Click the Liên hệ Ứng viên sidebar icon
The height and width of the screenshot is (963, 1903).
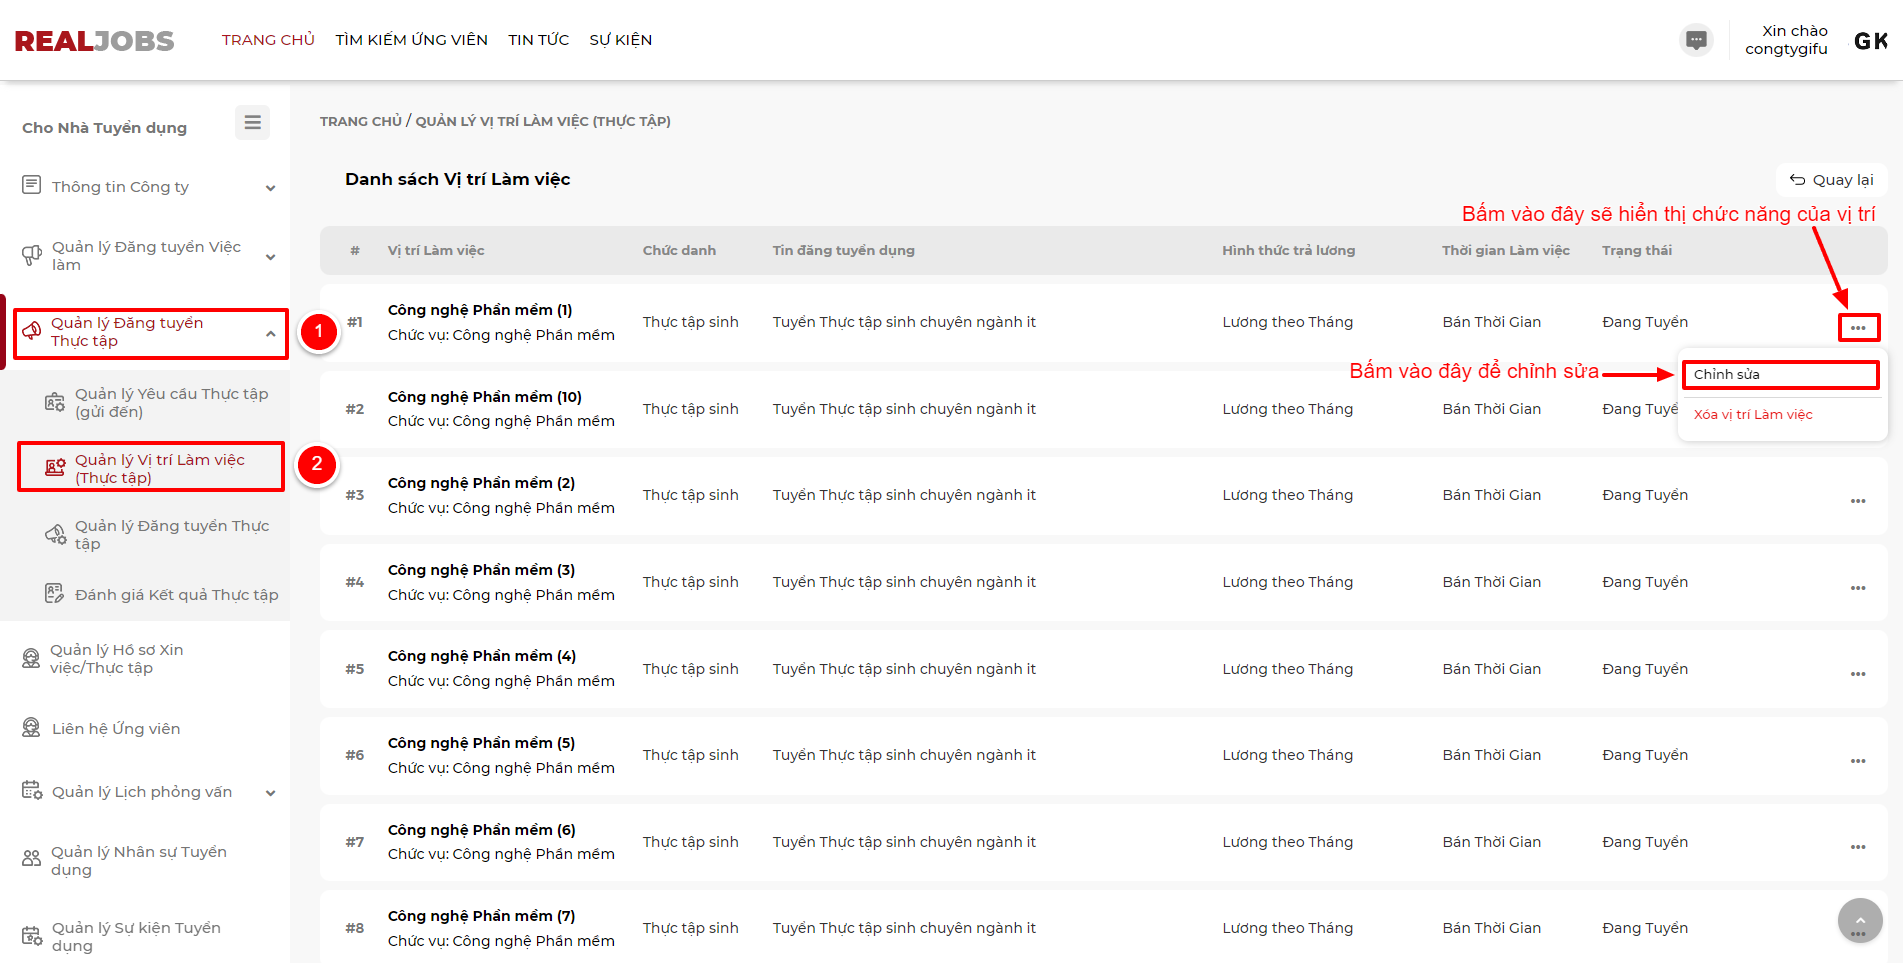[x=32, y=728]
